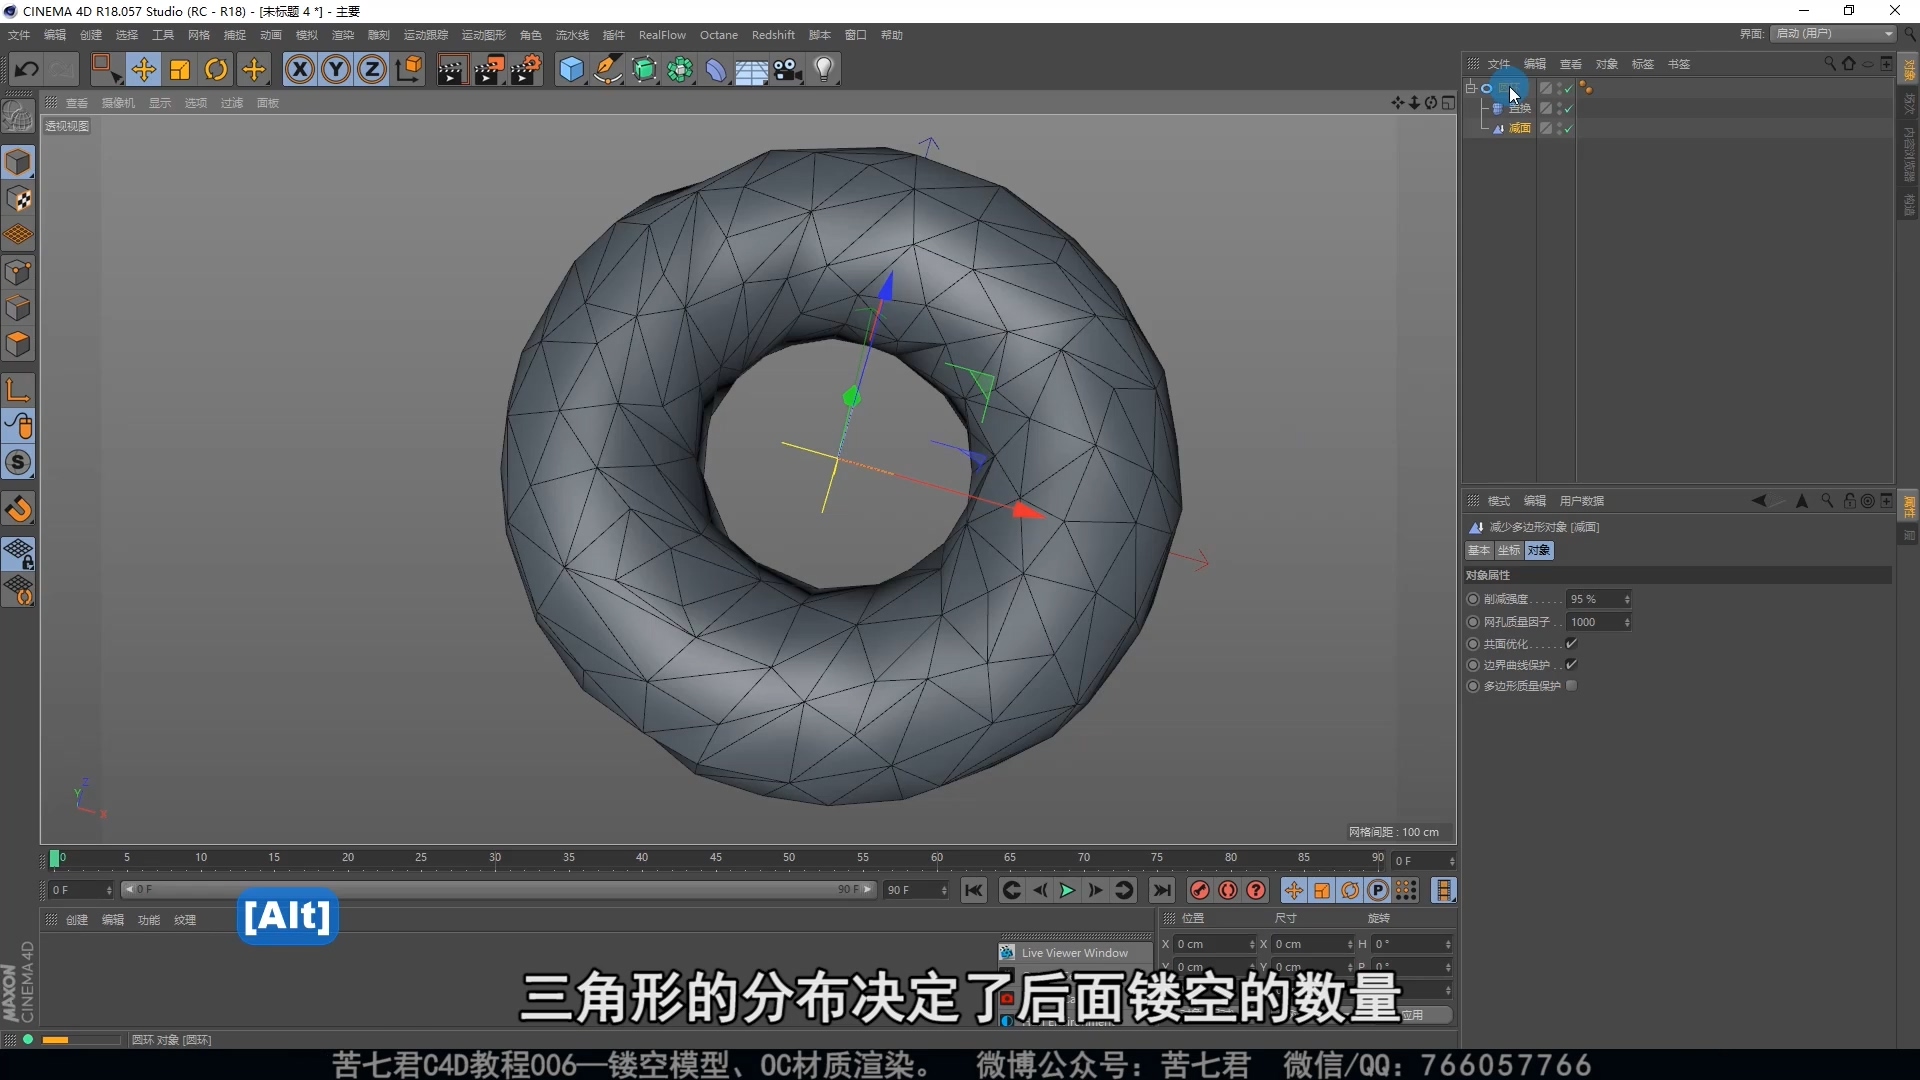Render to Picture Viewer

click(x=489, y=69)
